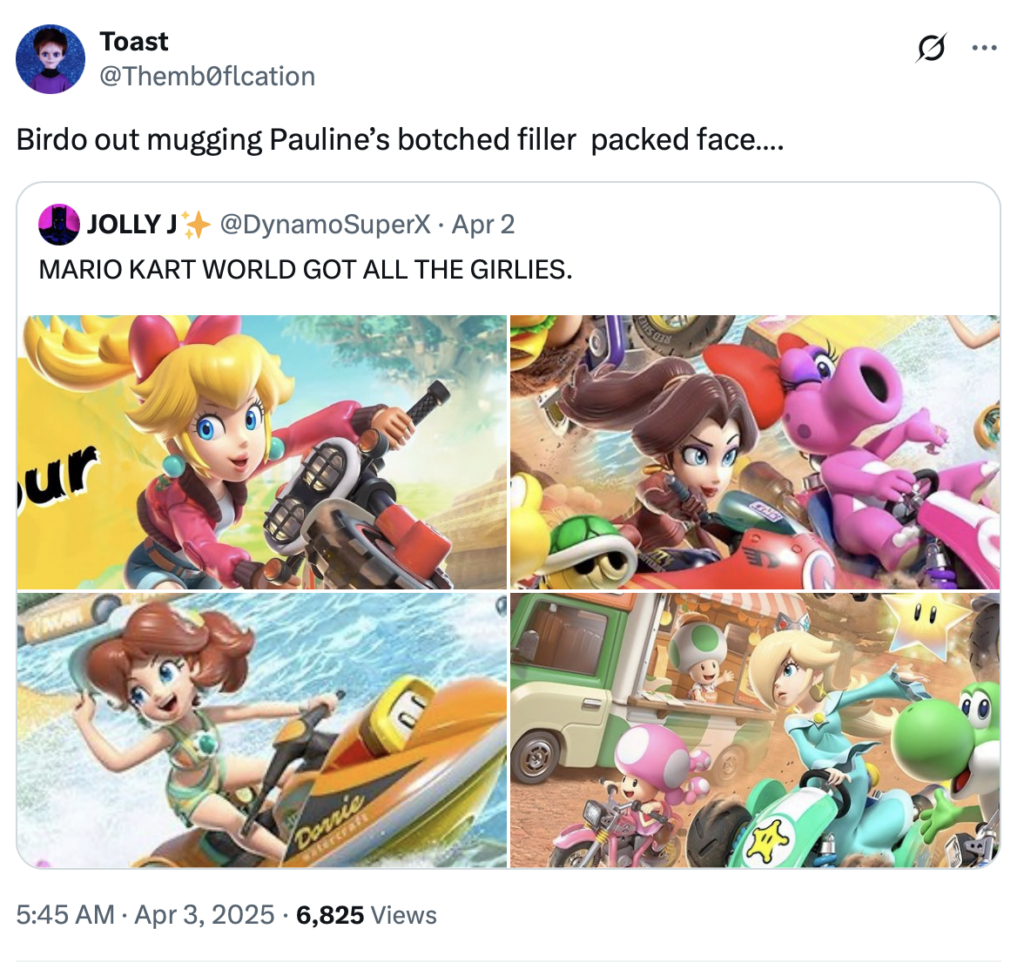Screen dimensions: 1024x969
Task: Click the quoted JOLLY J post
Action: click(512, 530)
